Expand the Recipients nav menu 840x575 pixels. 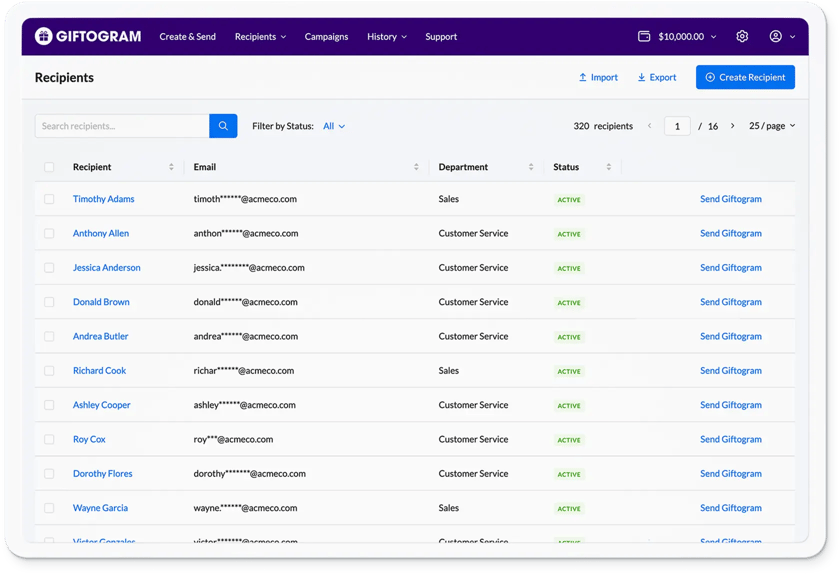point(260,37)
